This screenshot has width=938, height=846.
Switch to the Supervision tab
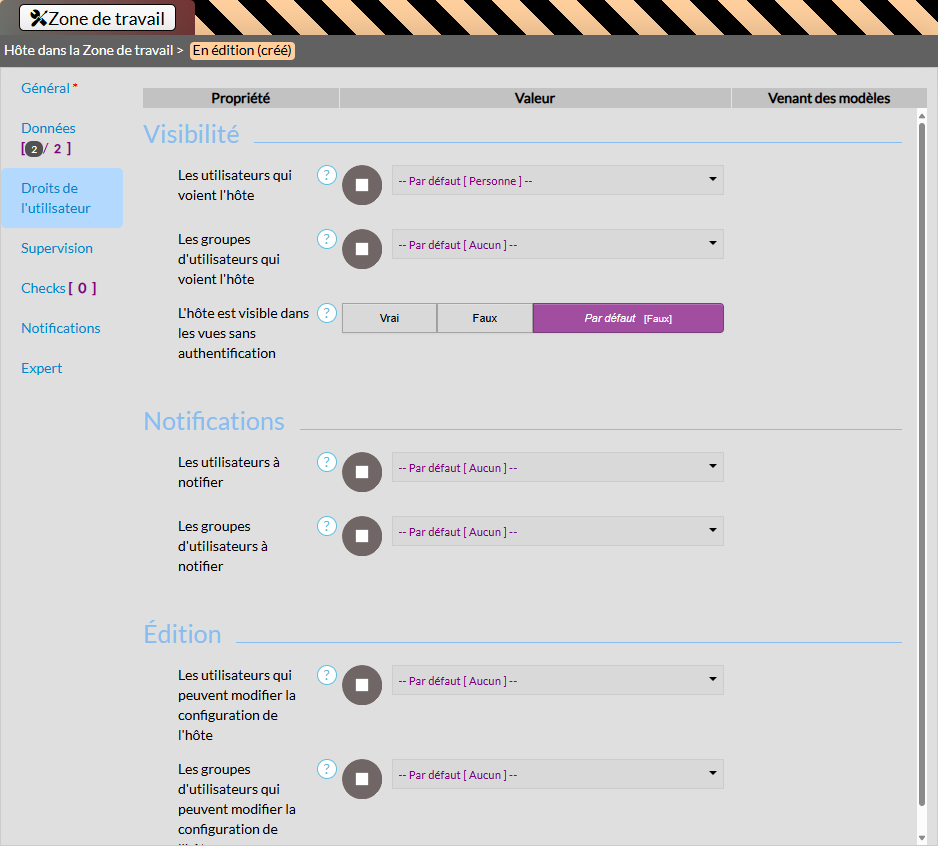[57, 248]
